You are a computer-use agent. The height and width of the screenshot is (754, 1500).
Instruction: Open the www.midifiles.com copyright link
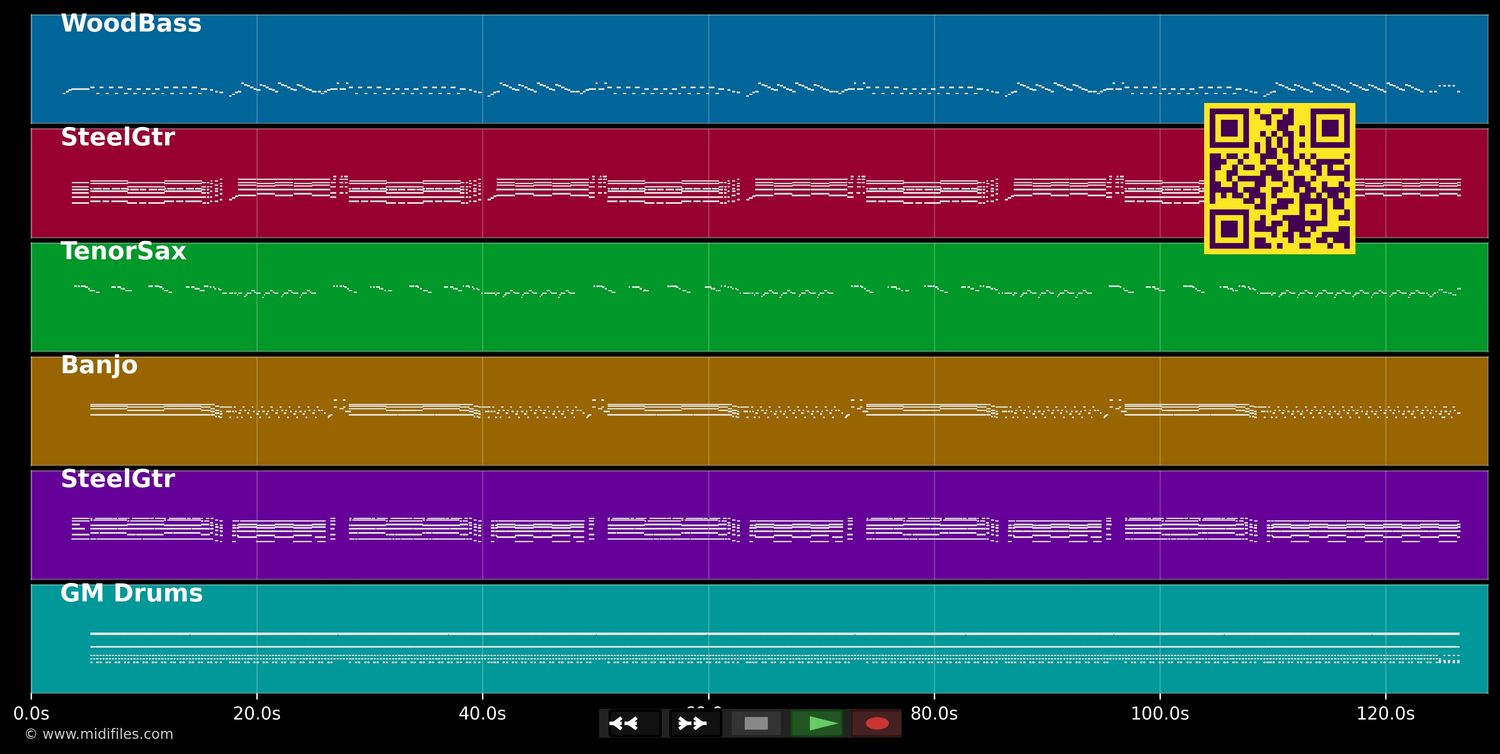[98, 734]
